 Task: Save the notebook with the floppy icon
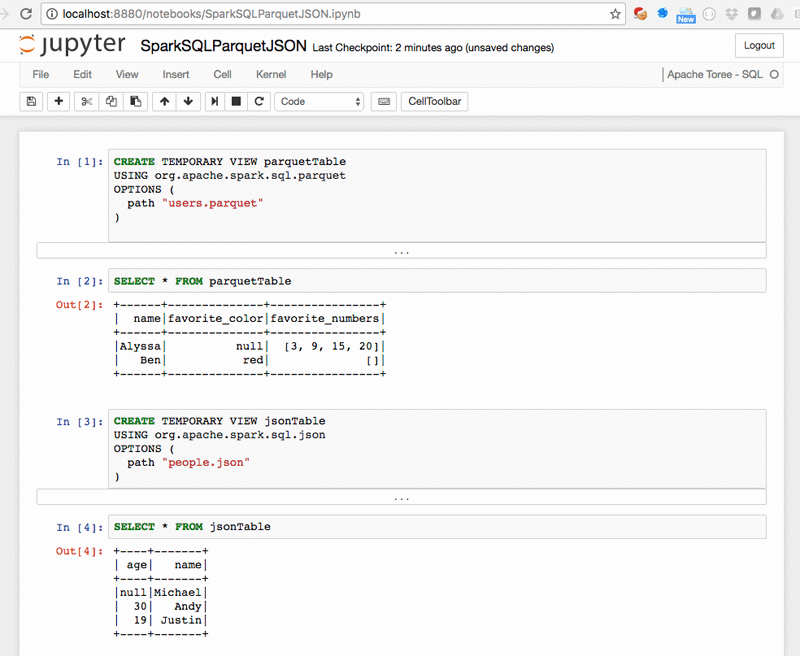31,101
